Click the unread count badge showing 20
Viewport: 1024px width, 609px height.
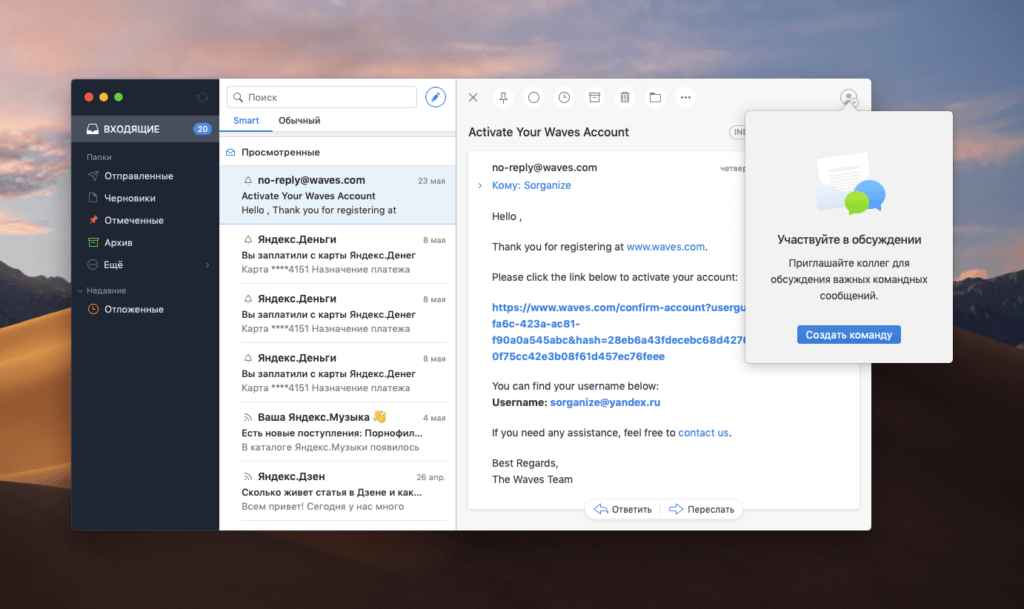click(x=202, y=129)
